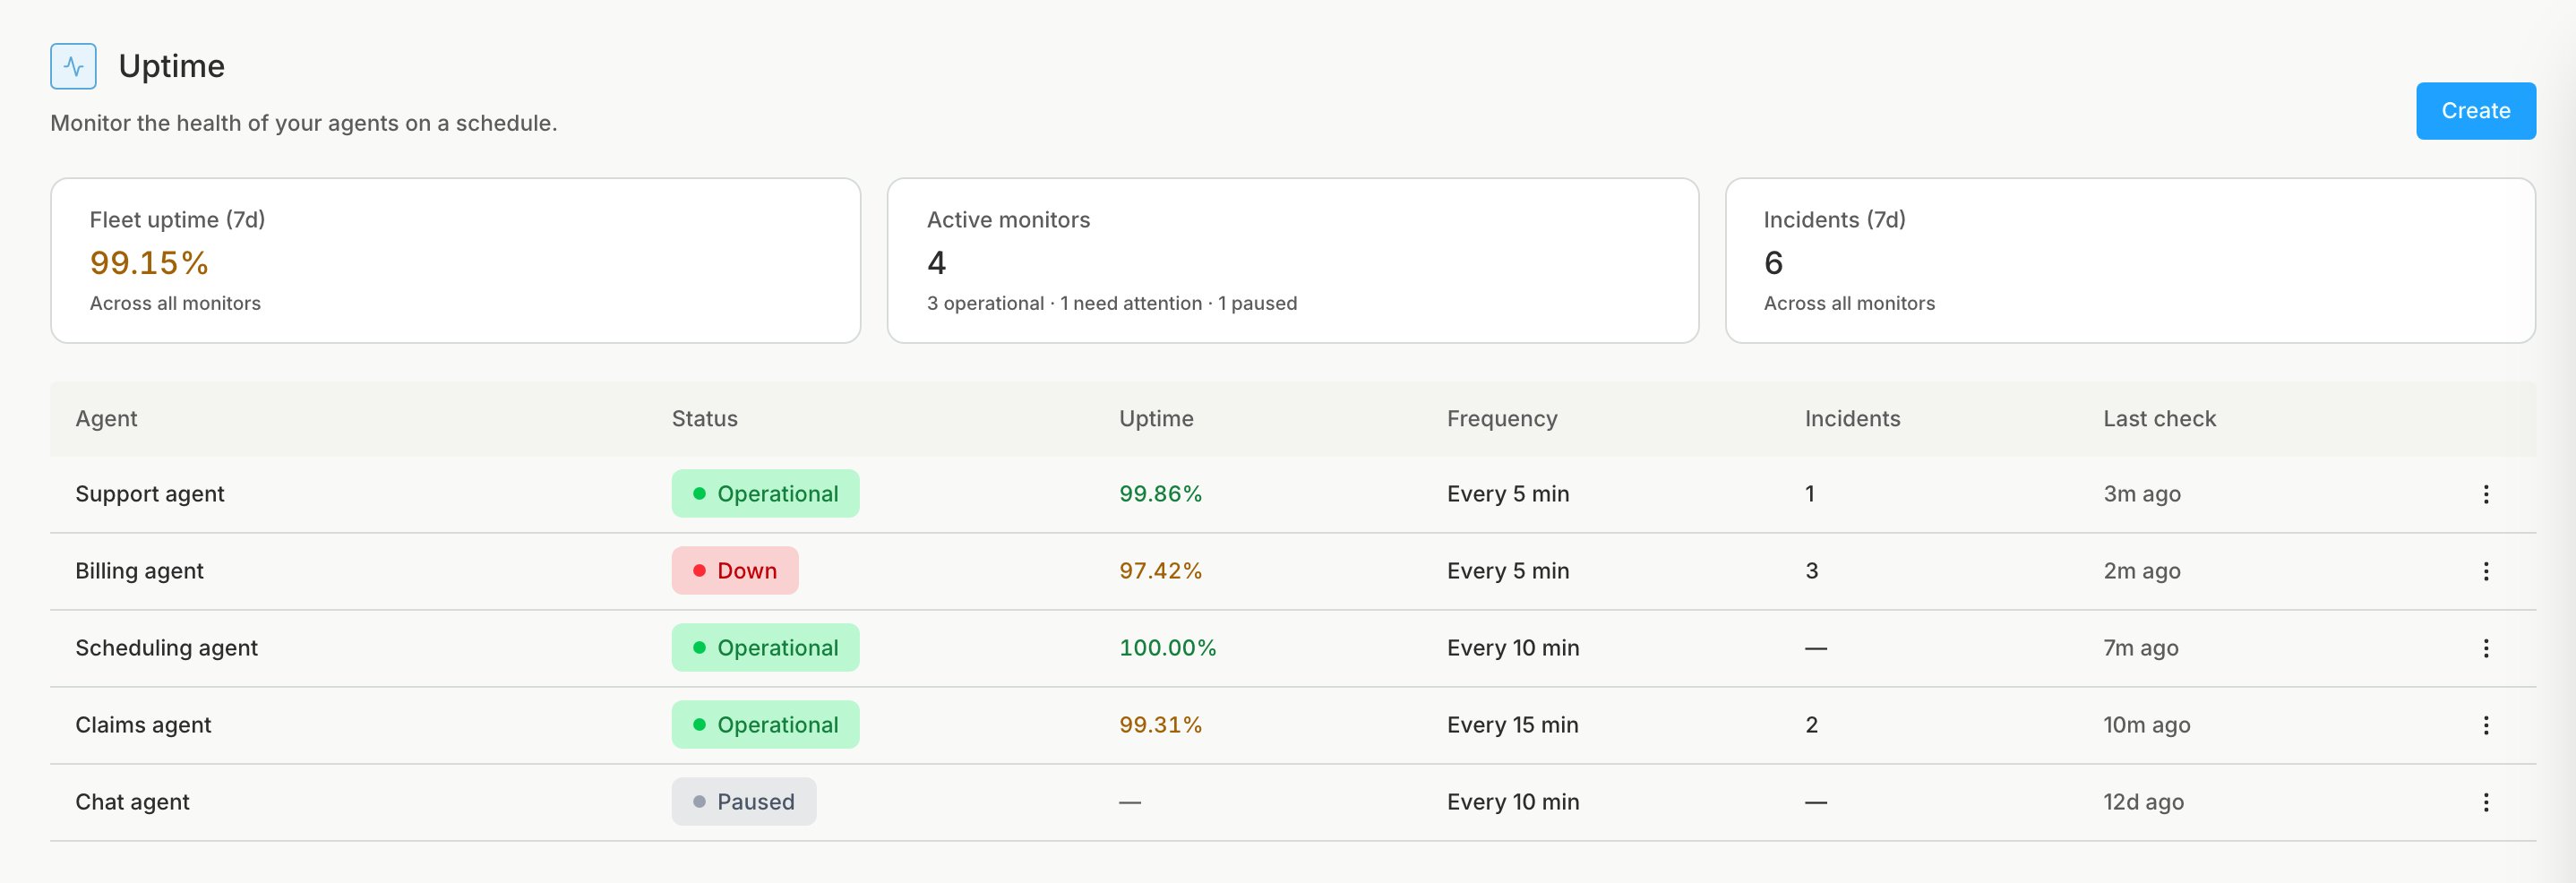The image size is (2576, 883).
Task: Open the Chat agent row options menu
Action: click(x=2485, y=802)
